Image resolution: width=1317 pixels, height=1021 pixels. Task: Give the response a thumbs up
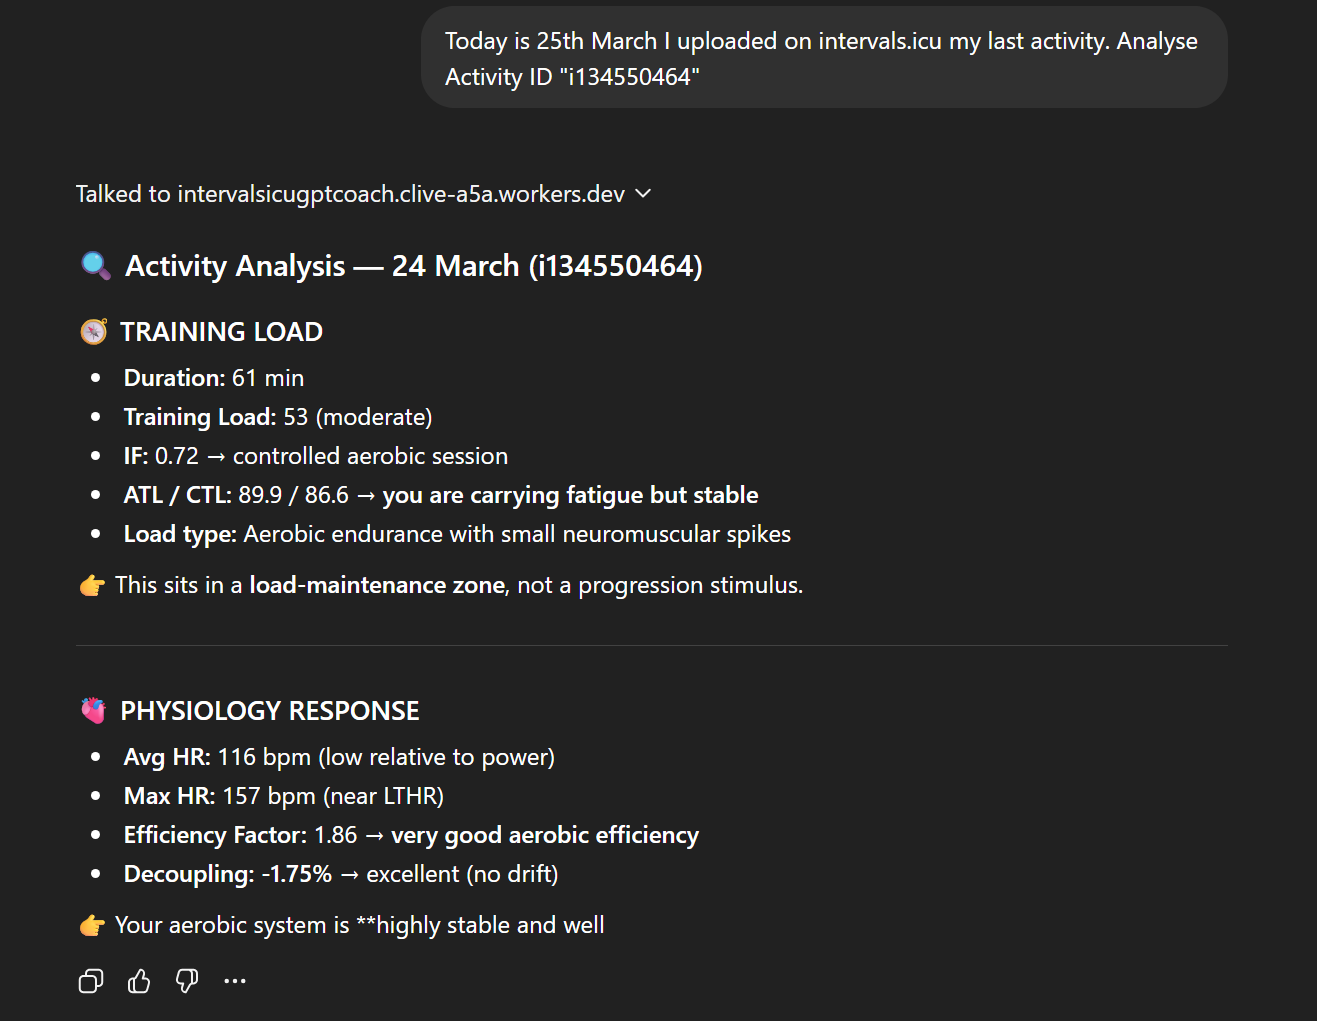pyautogui.click(x=139, y=981)
